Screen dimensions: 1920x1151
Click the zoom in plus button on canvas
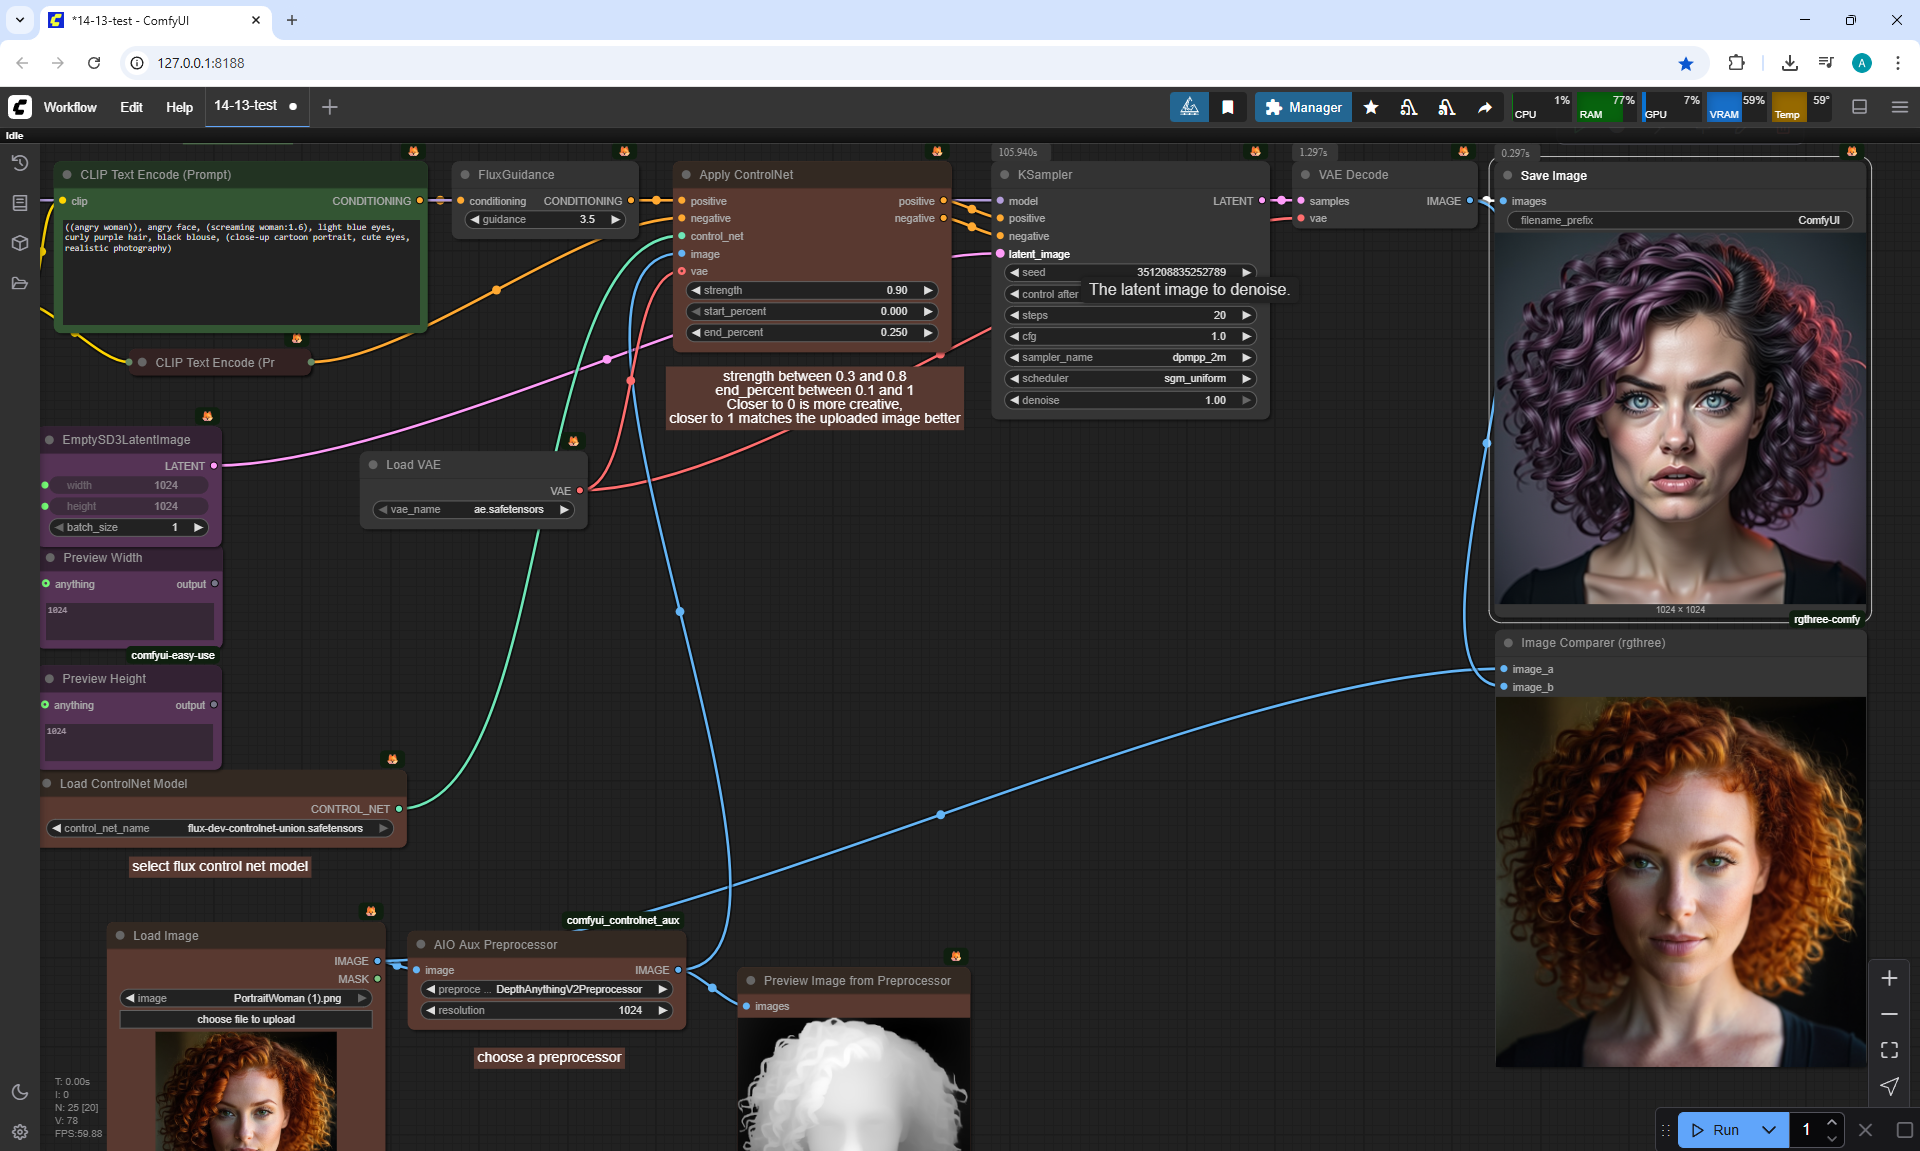[1889, 978]
